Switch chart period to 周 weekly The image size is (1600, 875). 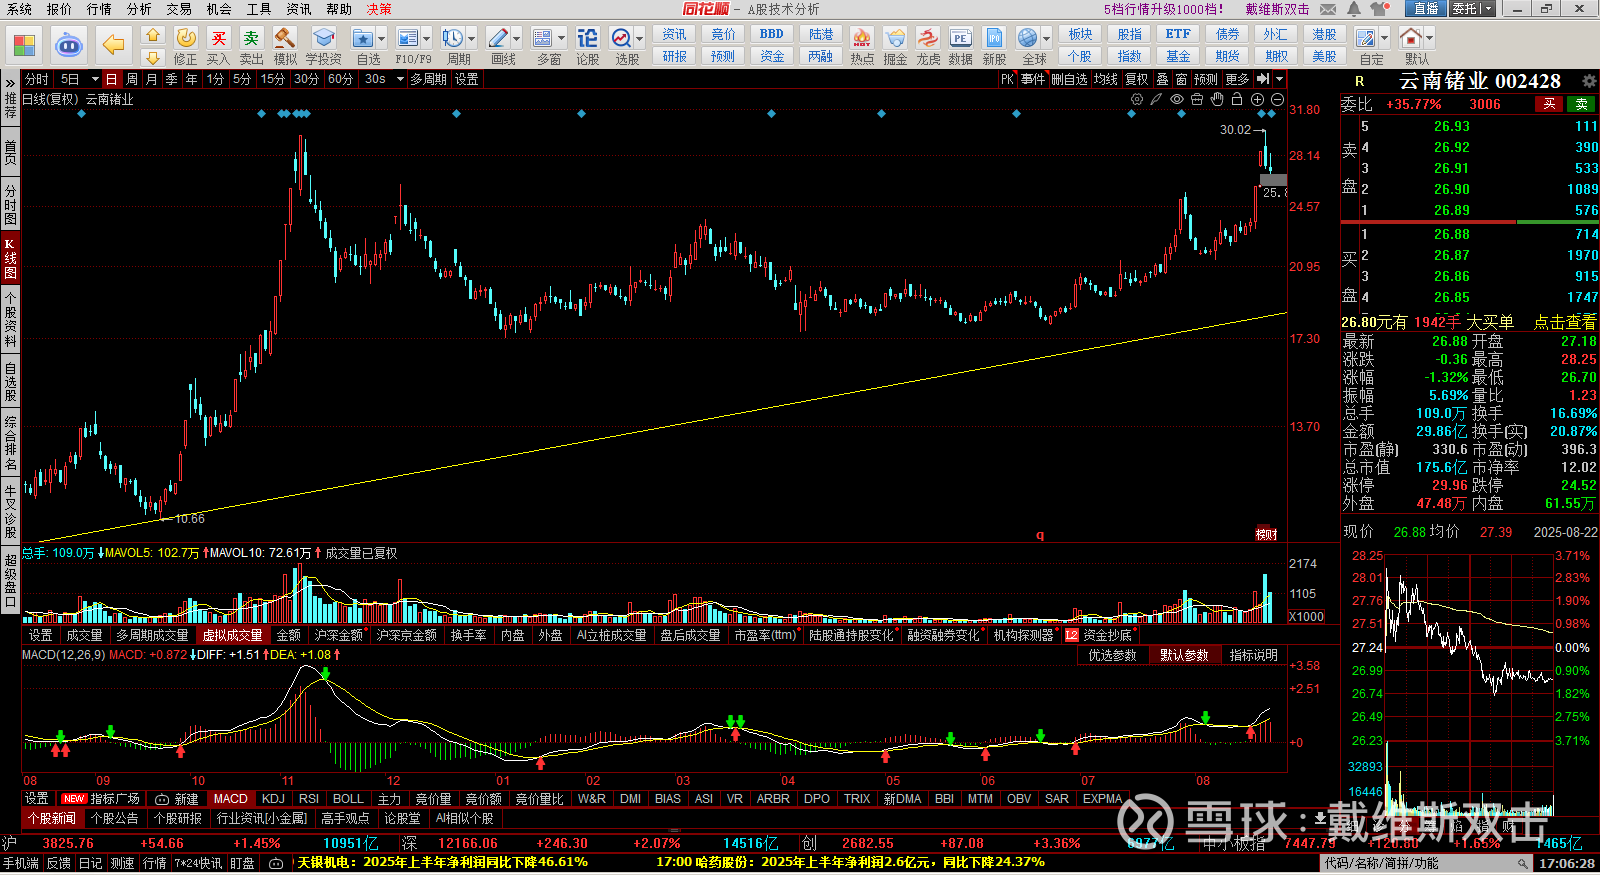(132, 79)
